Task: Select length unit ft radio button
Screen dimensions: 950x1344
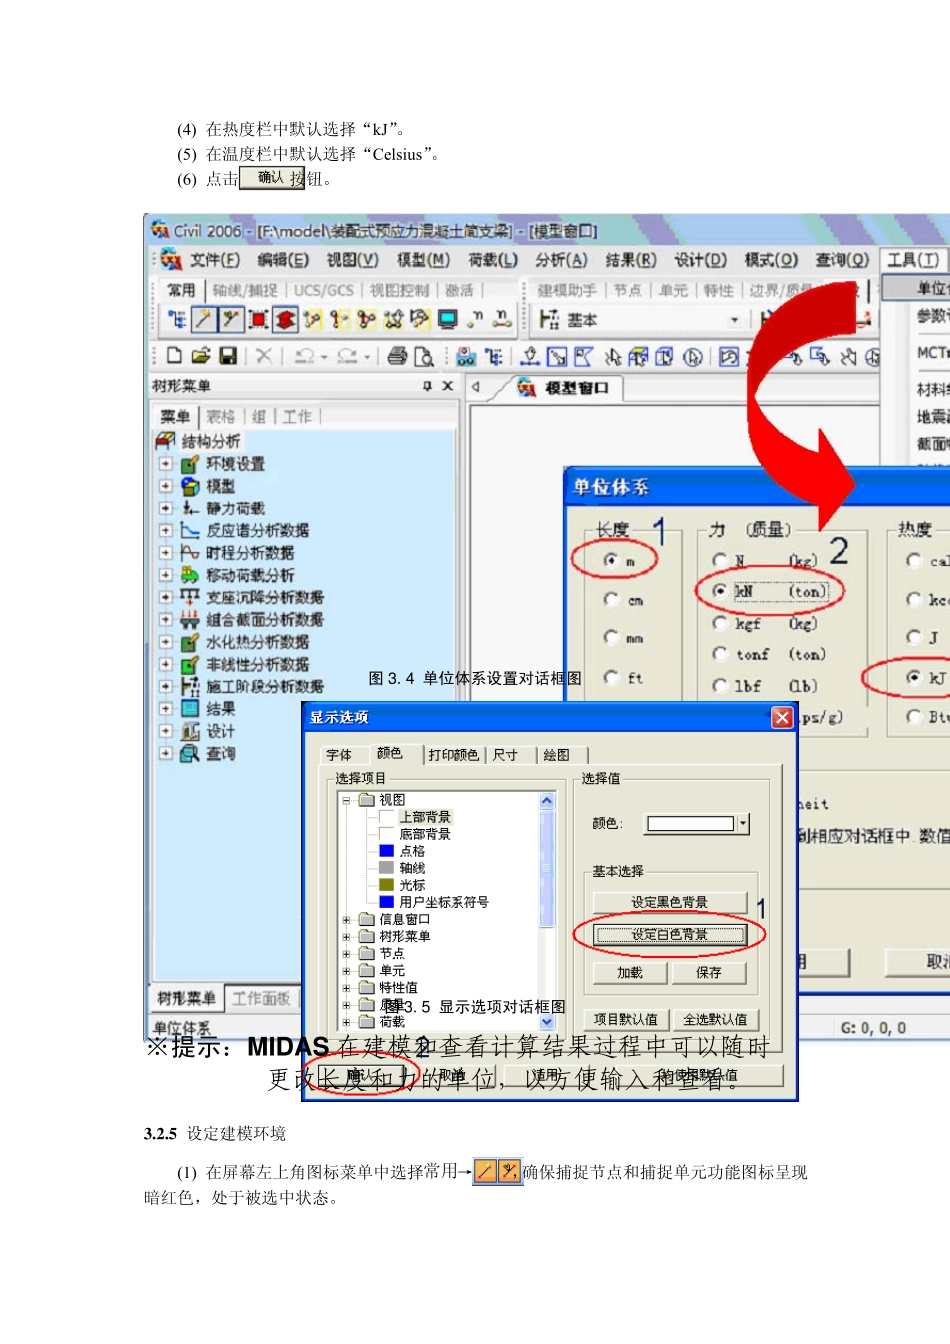Action: coord(611,677)
